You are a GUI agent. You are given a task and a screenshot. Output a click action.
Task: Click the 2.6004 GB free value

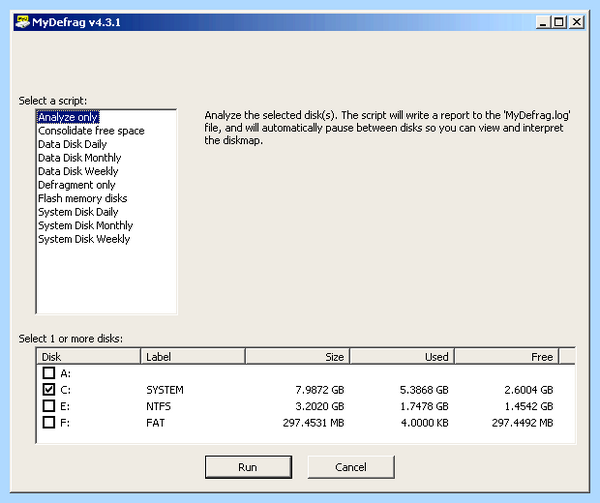(x=529, y=390)
